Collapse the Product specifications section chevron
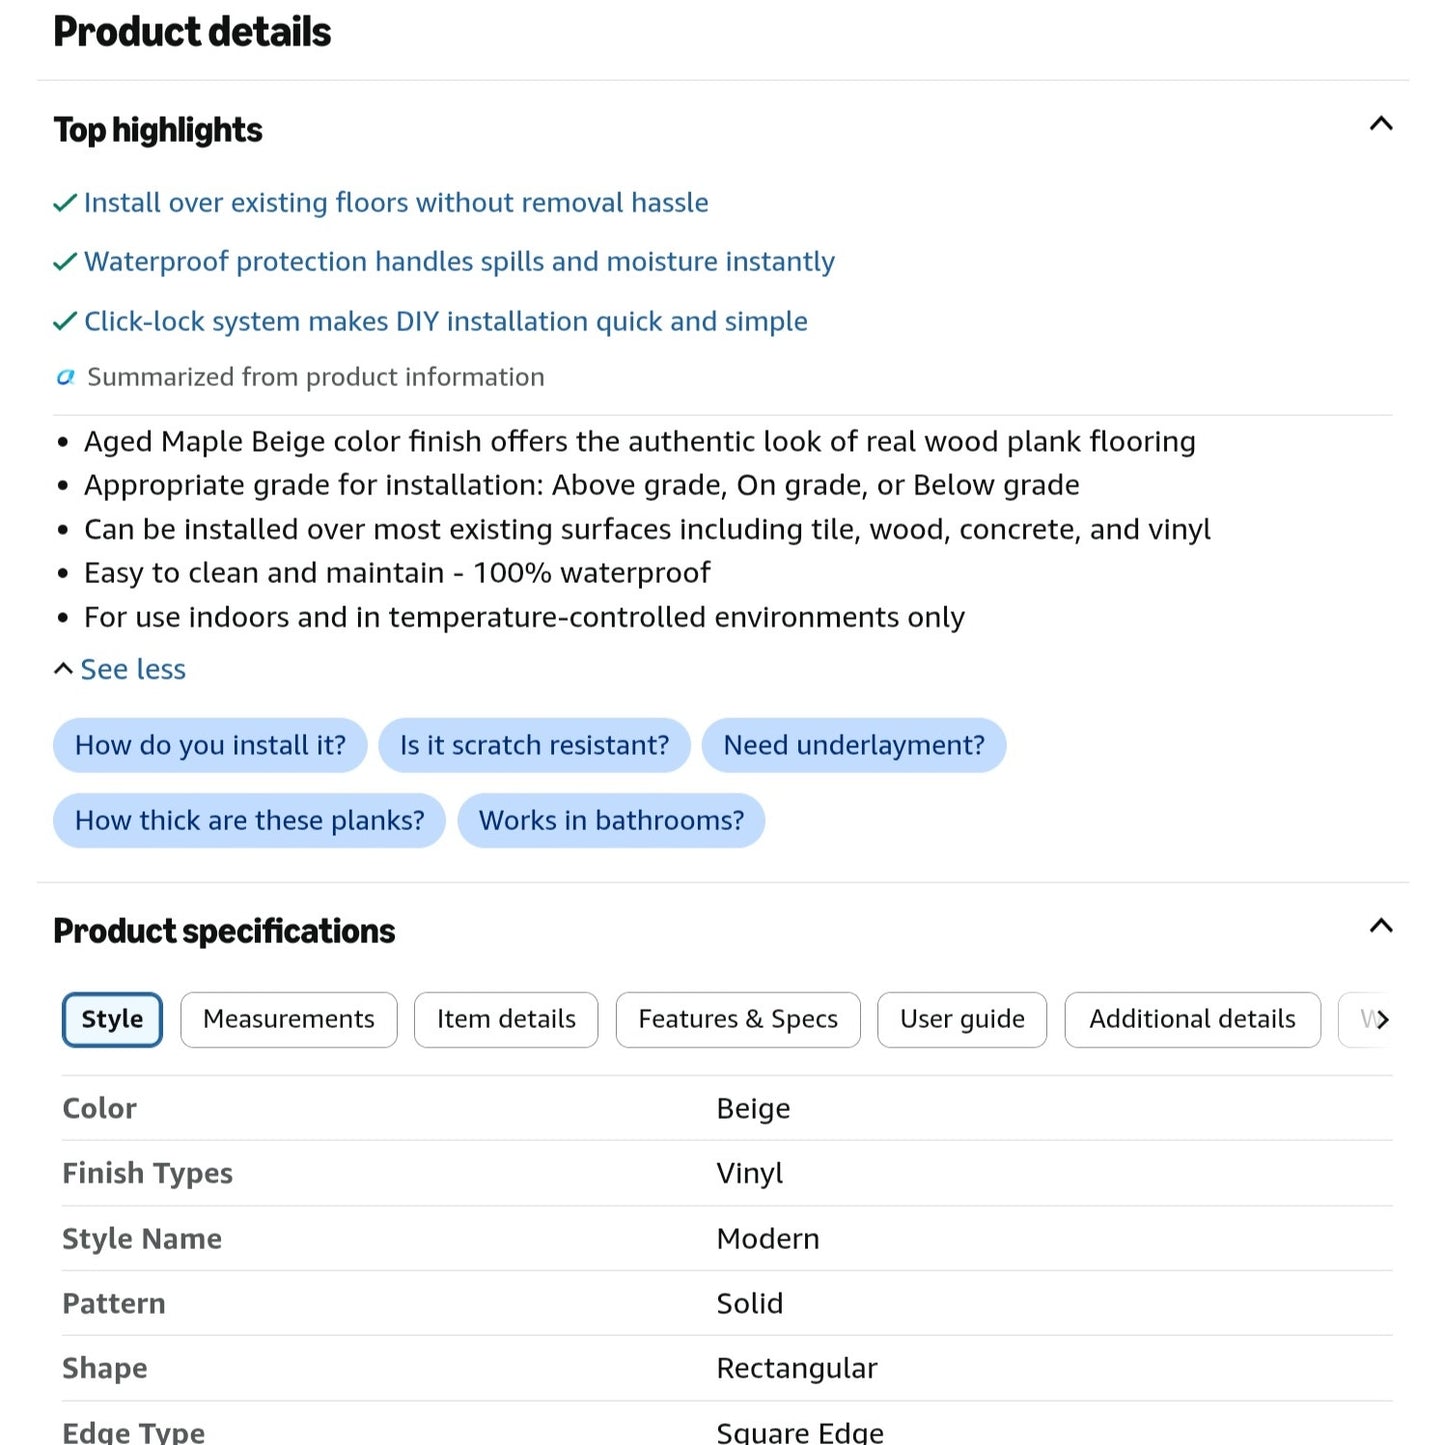This screenshot has width=1445, height=1445. point(1380,925)
